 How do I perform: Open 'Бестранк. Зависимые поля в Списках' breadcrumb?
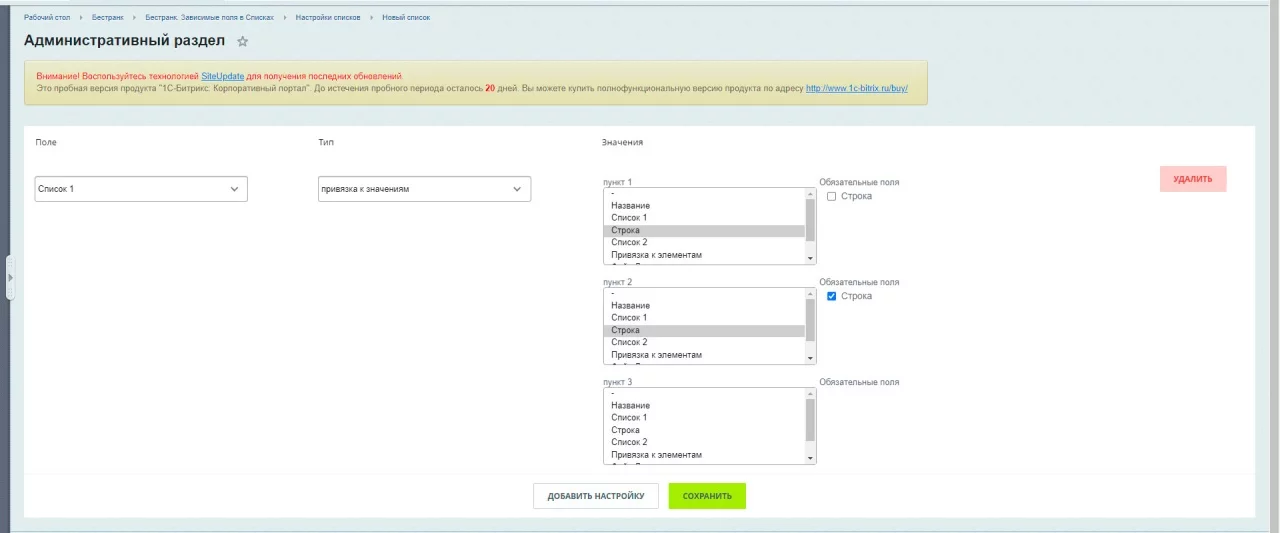[x=209, y=18]
